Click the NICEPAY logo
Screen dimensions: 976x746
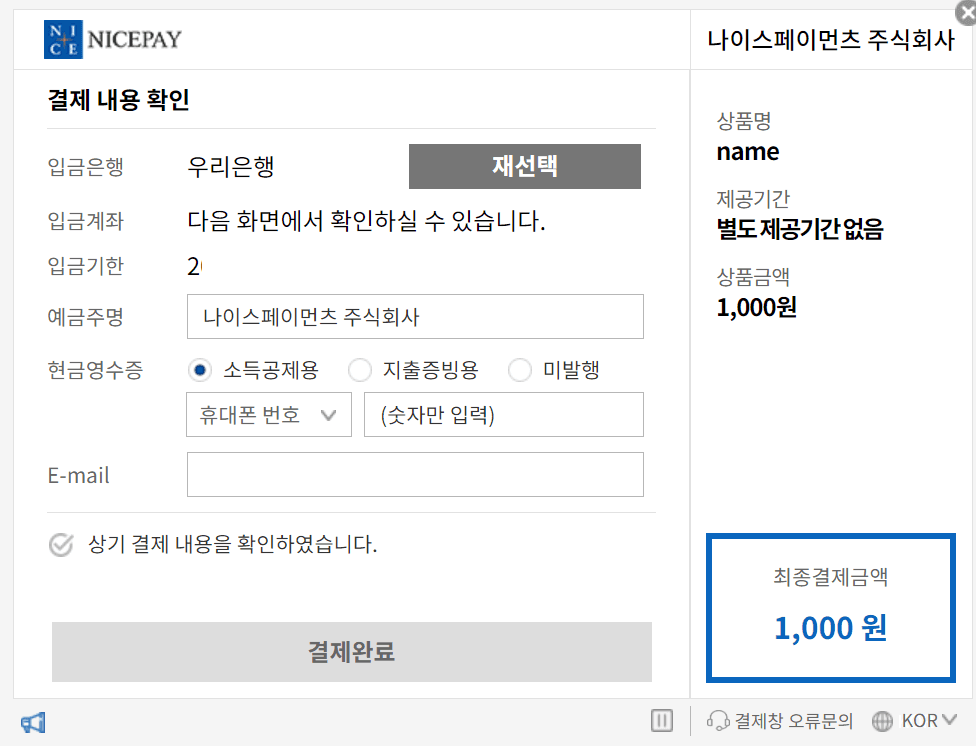[113, 39]
